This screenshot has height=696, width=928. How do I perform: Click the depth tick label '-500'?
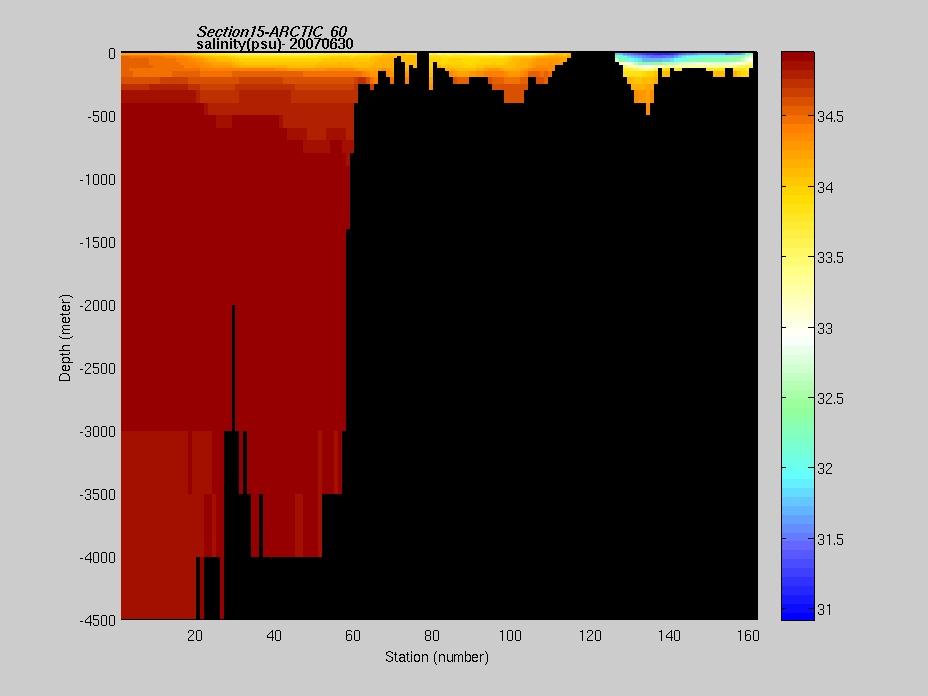101,117
